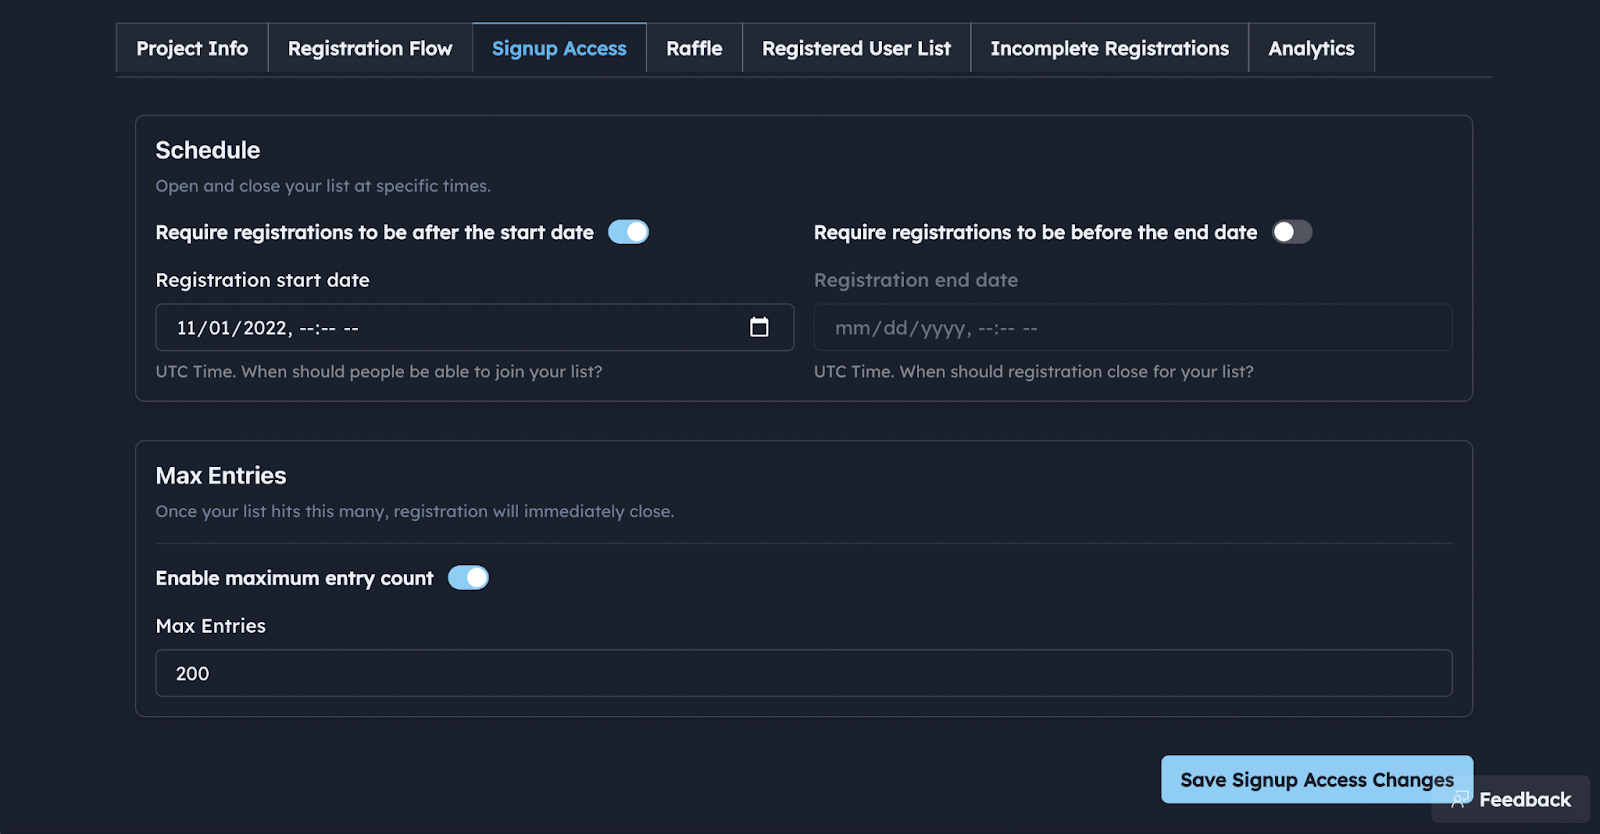
Task: Select the year 2022 in start date
Action: click(265, 328)
